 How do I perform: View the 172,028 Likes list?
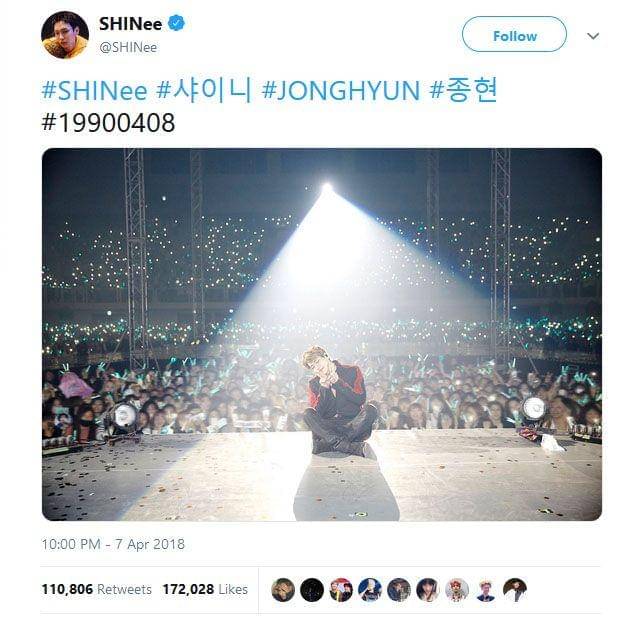coord(205,589)
